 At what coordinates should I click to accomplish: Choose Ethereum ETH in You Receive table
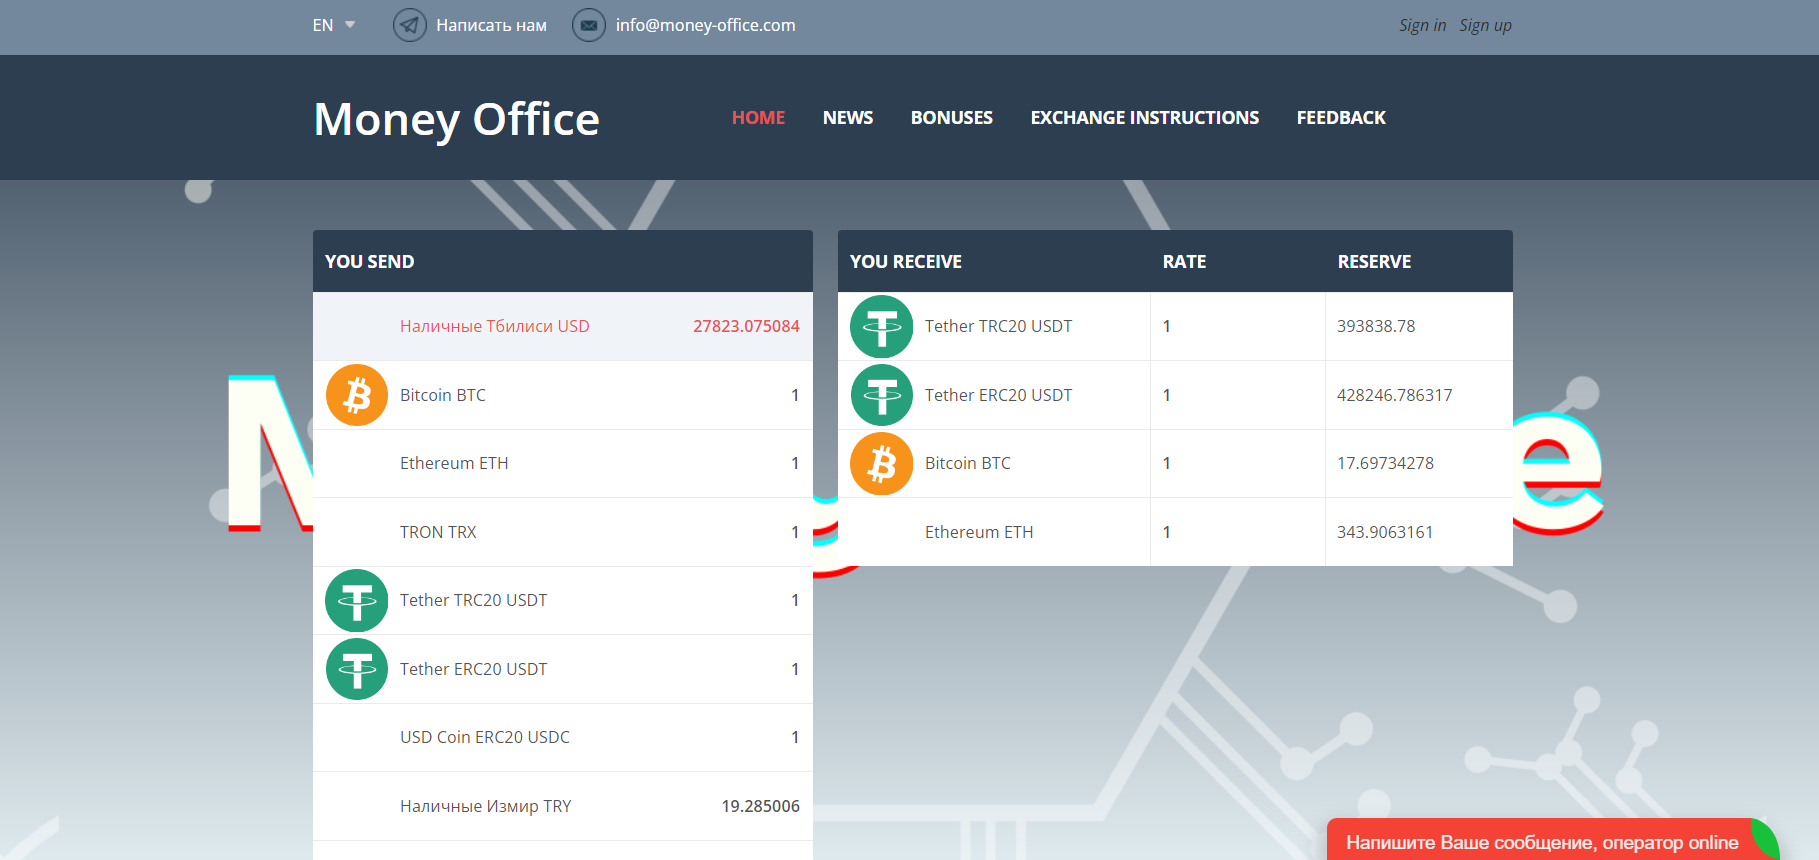979,532
